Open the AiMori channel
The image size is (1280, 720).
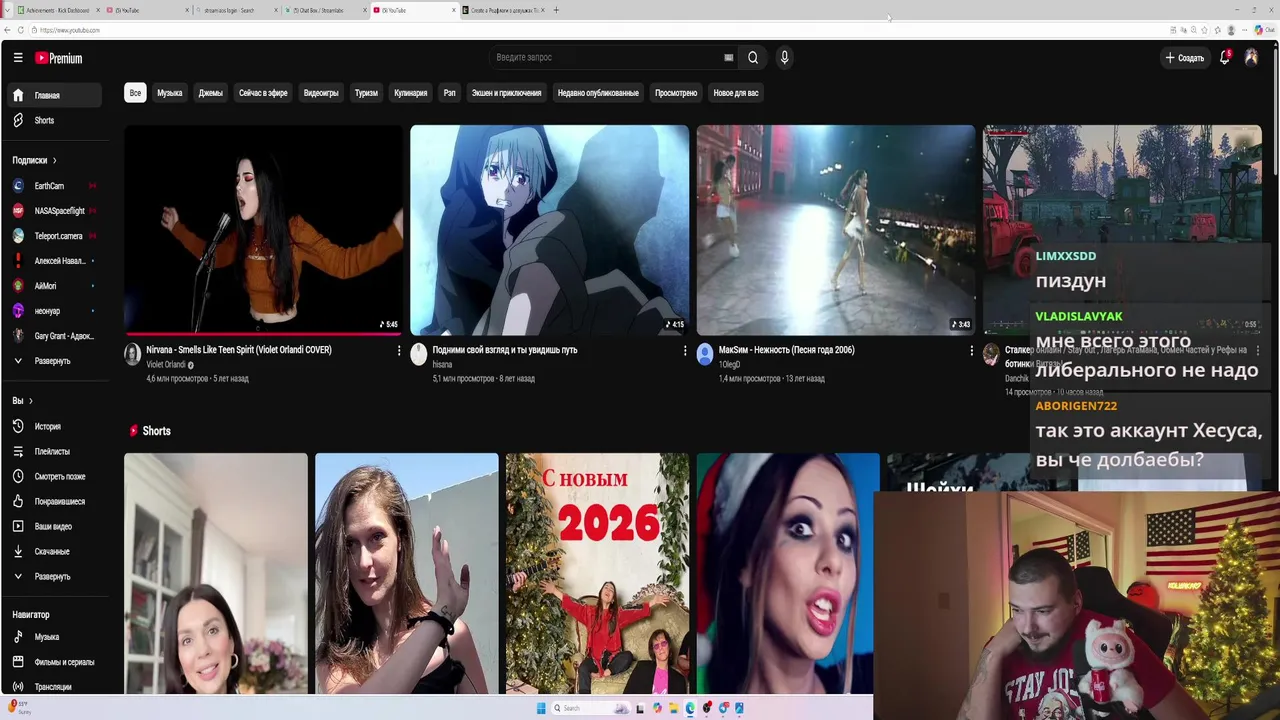(56, 286)
